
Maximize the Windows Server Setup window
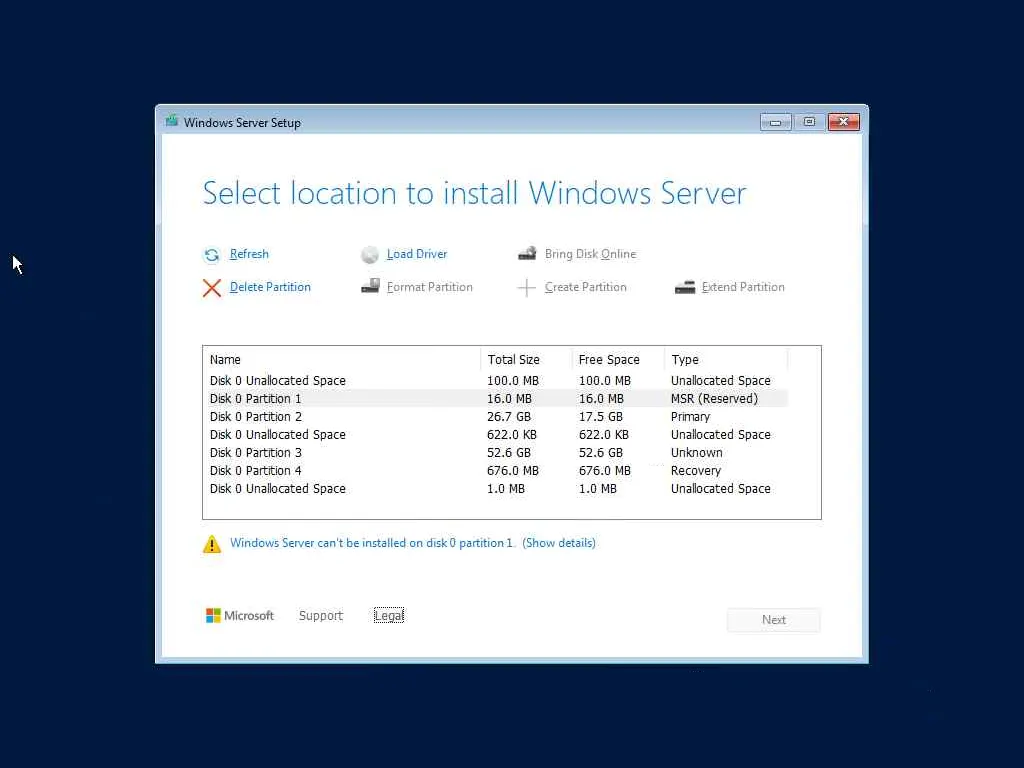(809, 122)
